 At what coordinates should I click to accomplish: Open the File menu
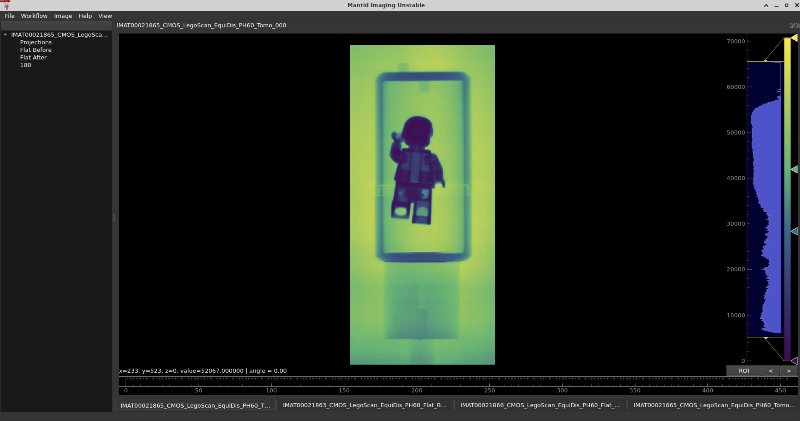pos(9,16)
